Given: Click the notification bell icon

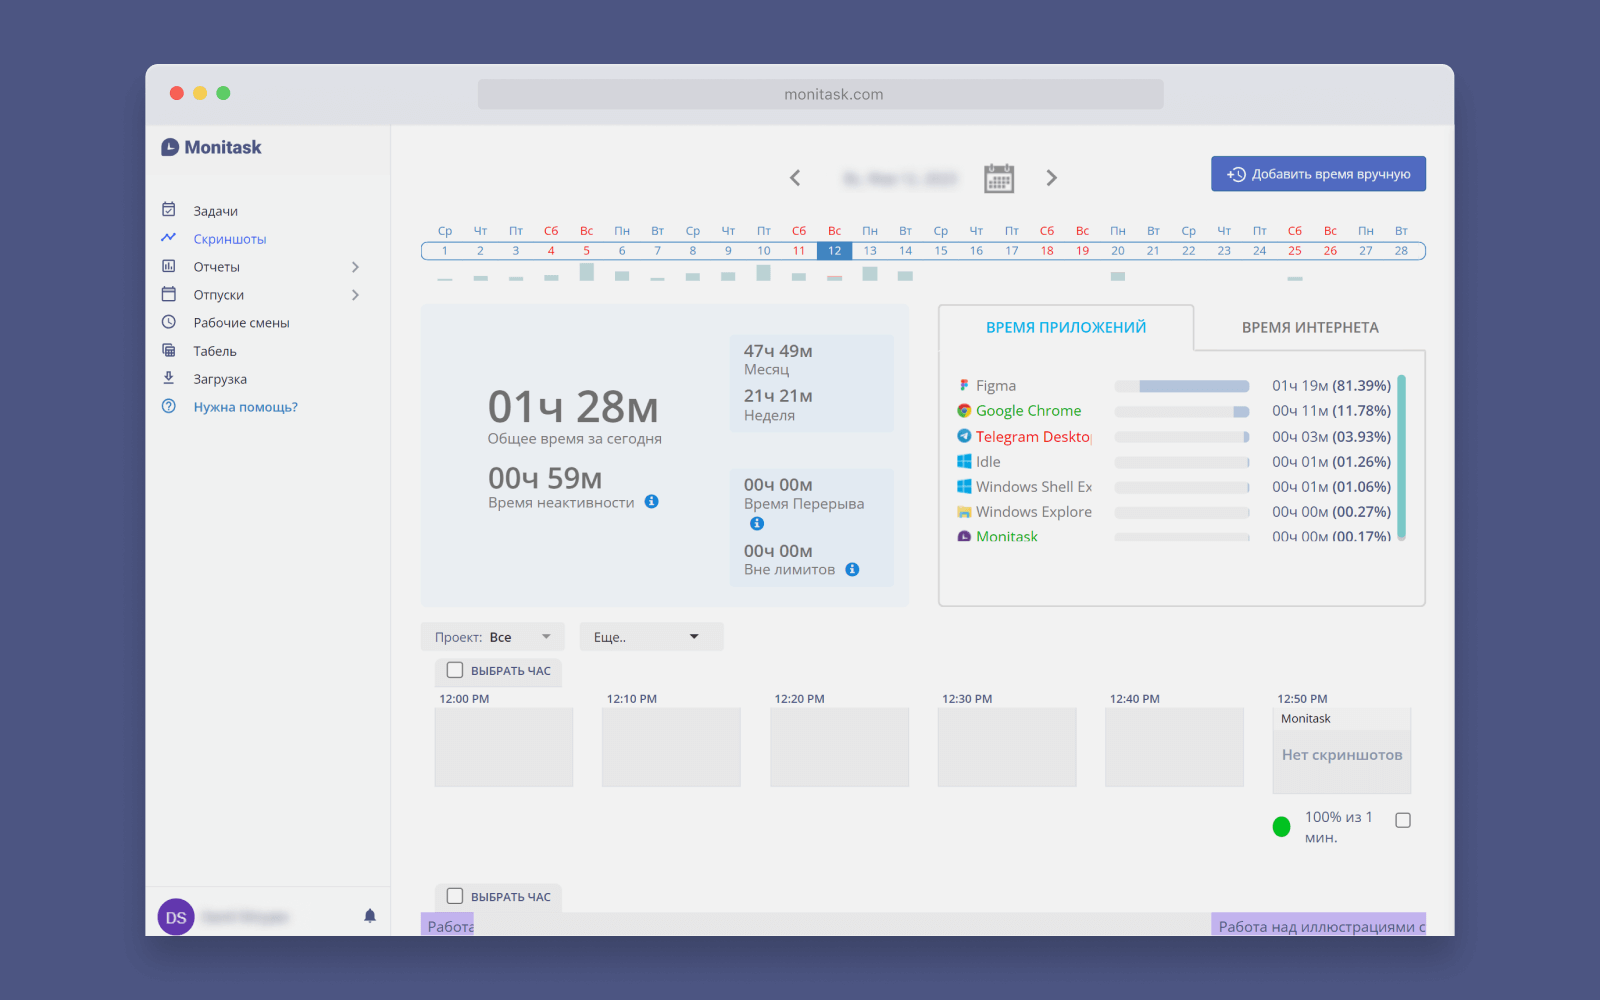Looking at the screenshot, I should [x=370, y=916].
